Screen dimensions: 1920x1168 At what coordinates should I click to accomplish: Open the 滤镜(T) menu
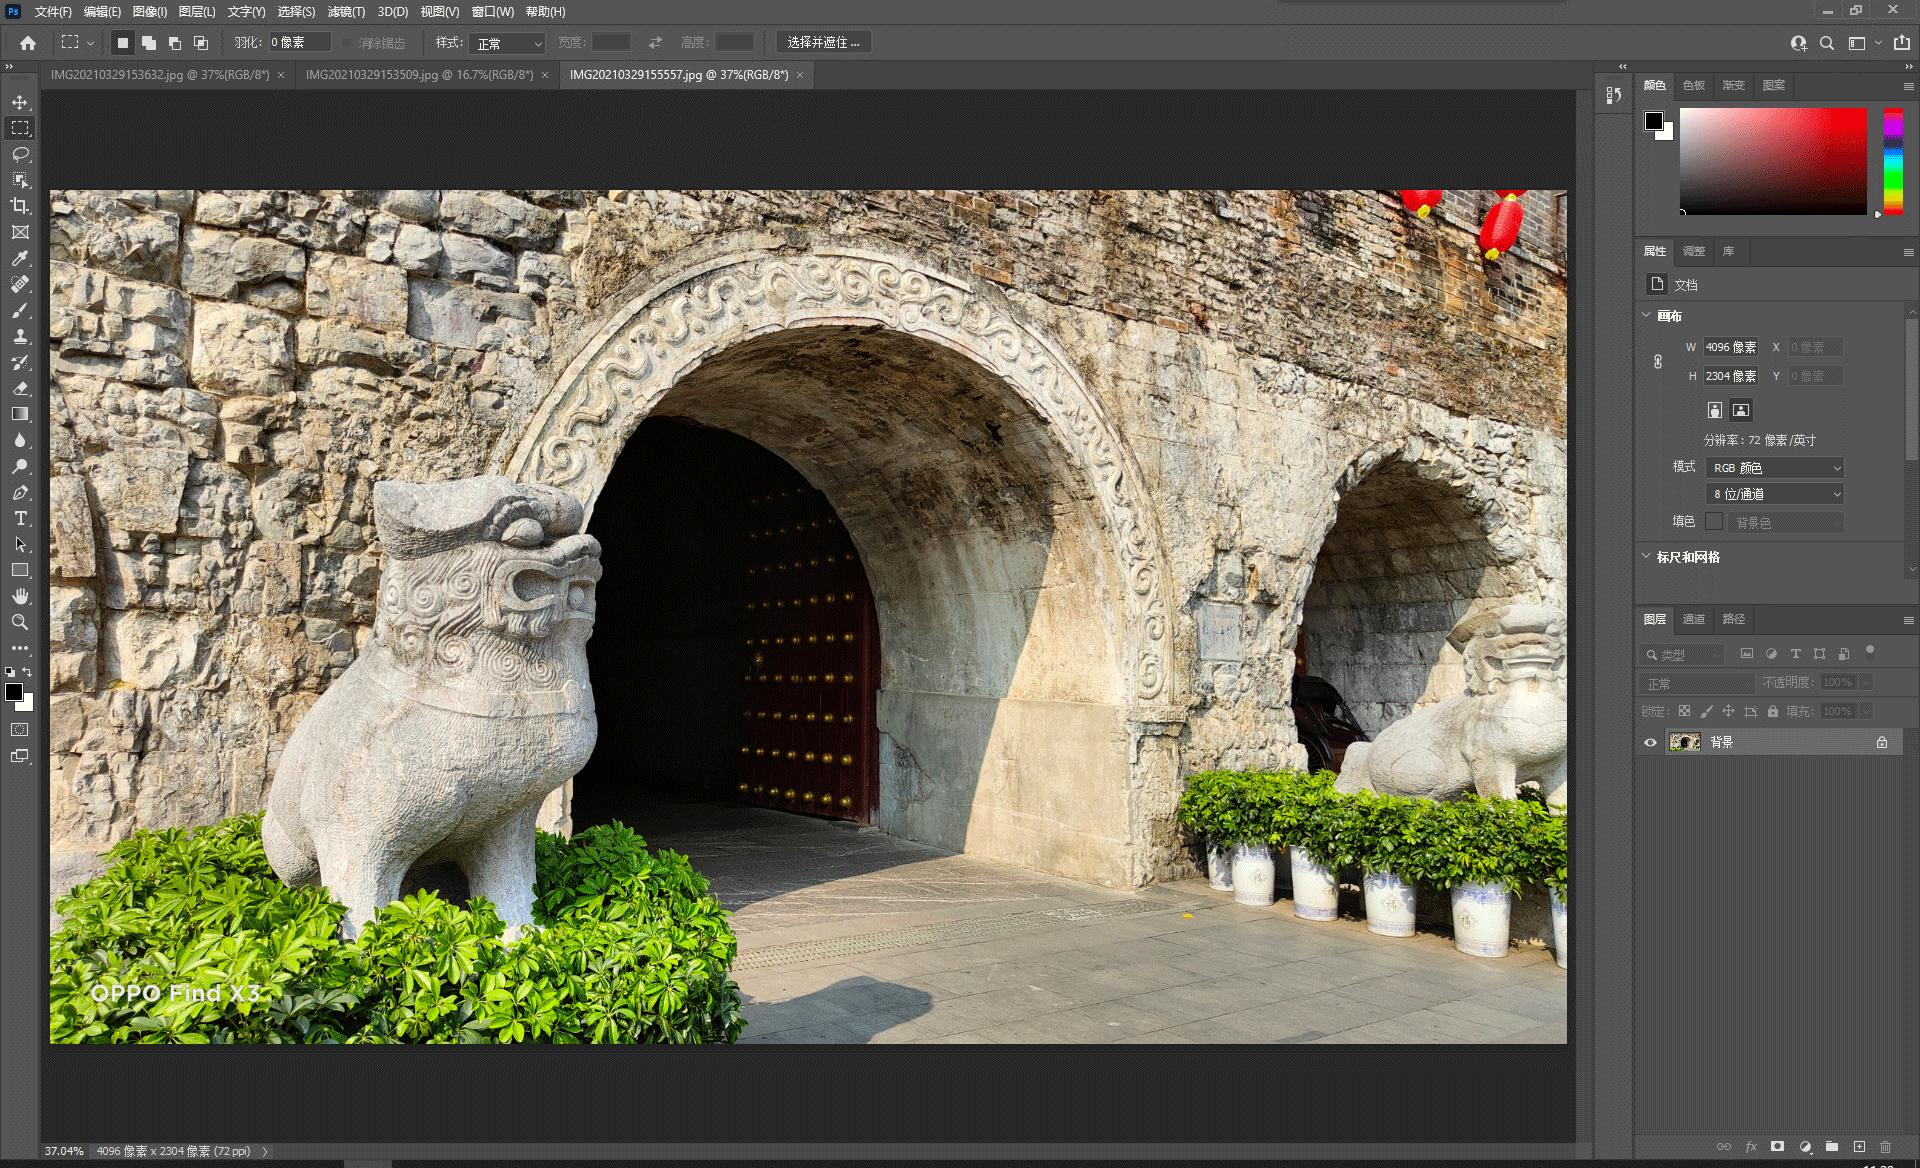(x=346, y=12)
